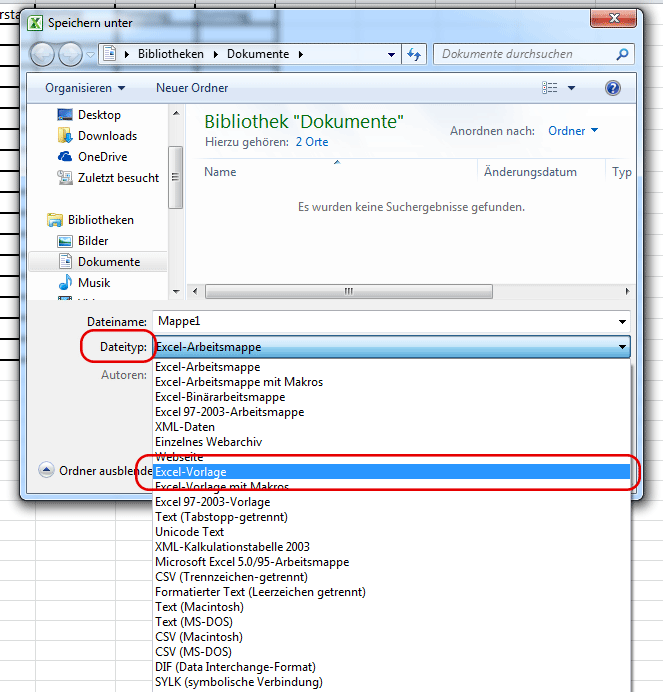Expand the chevron after Bibliotheken in the path
This screenshot has width=663, height=692.
216,54
